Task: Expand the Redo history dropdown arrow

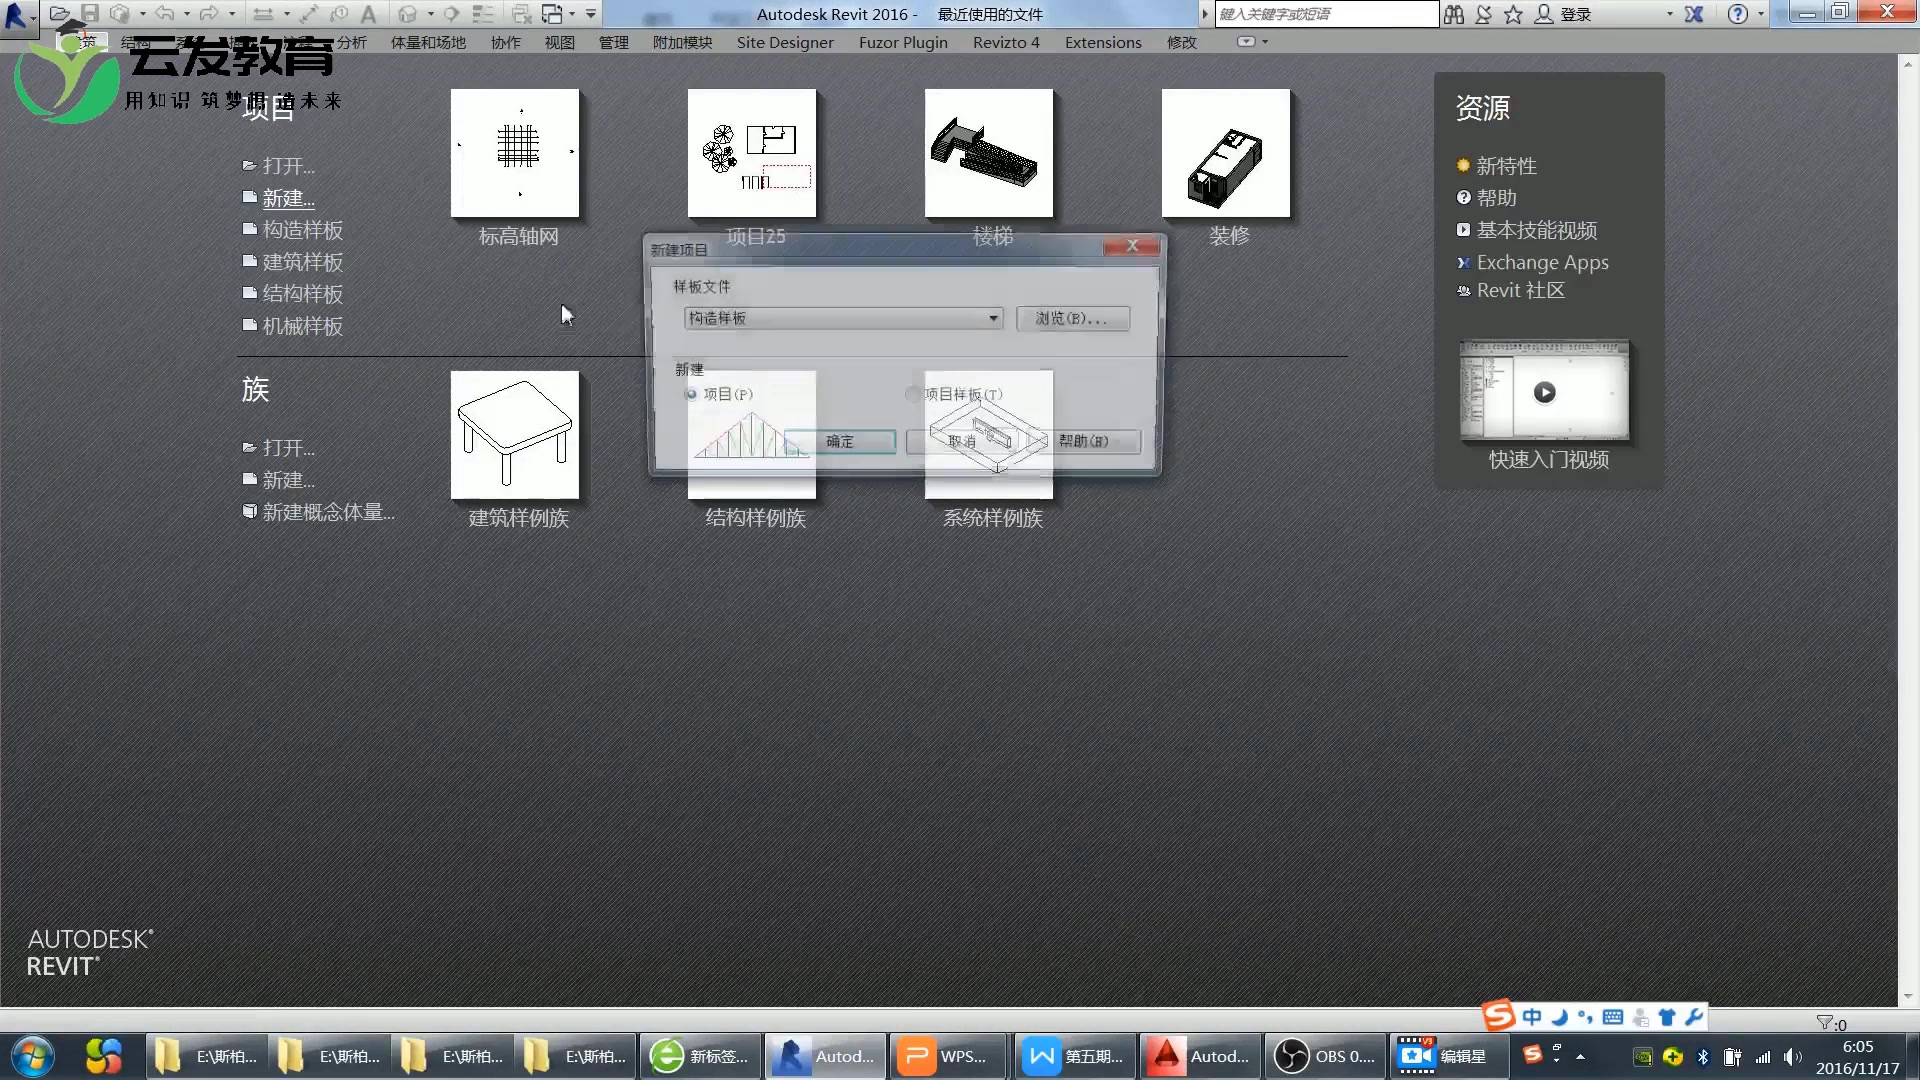Action: [x=232, y=14]
